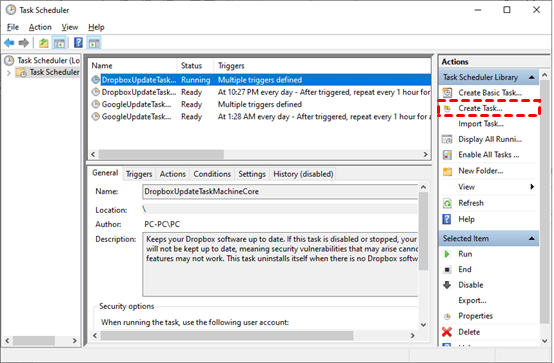
Task: Toggle the Show/Hide Console Tree toolbar icon
Action: (59, 43)
